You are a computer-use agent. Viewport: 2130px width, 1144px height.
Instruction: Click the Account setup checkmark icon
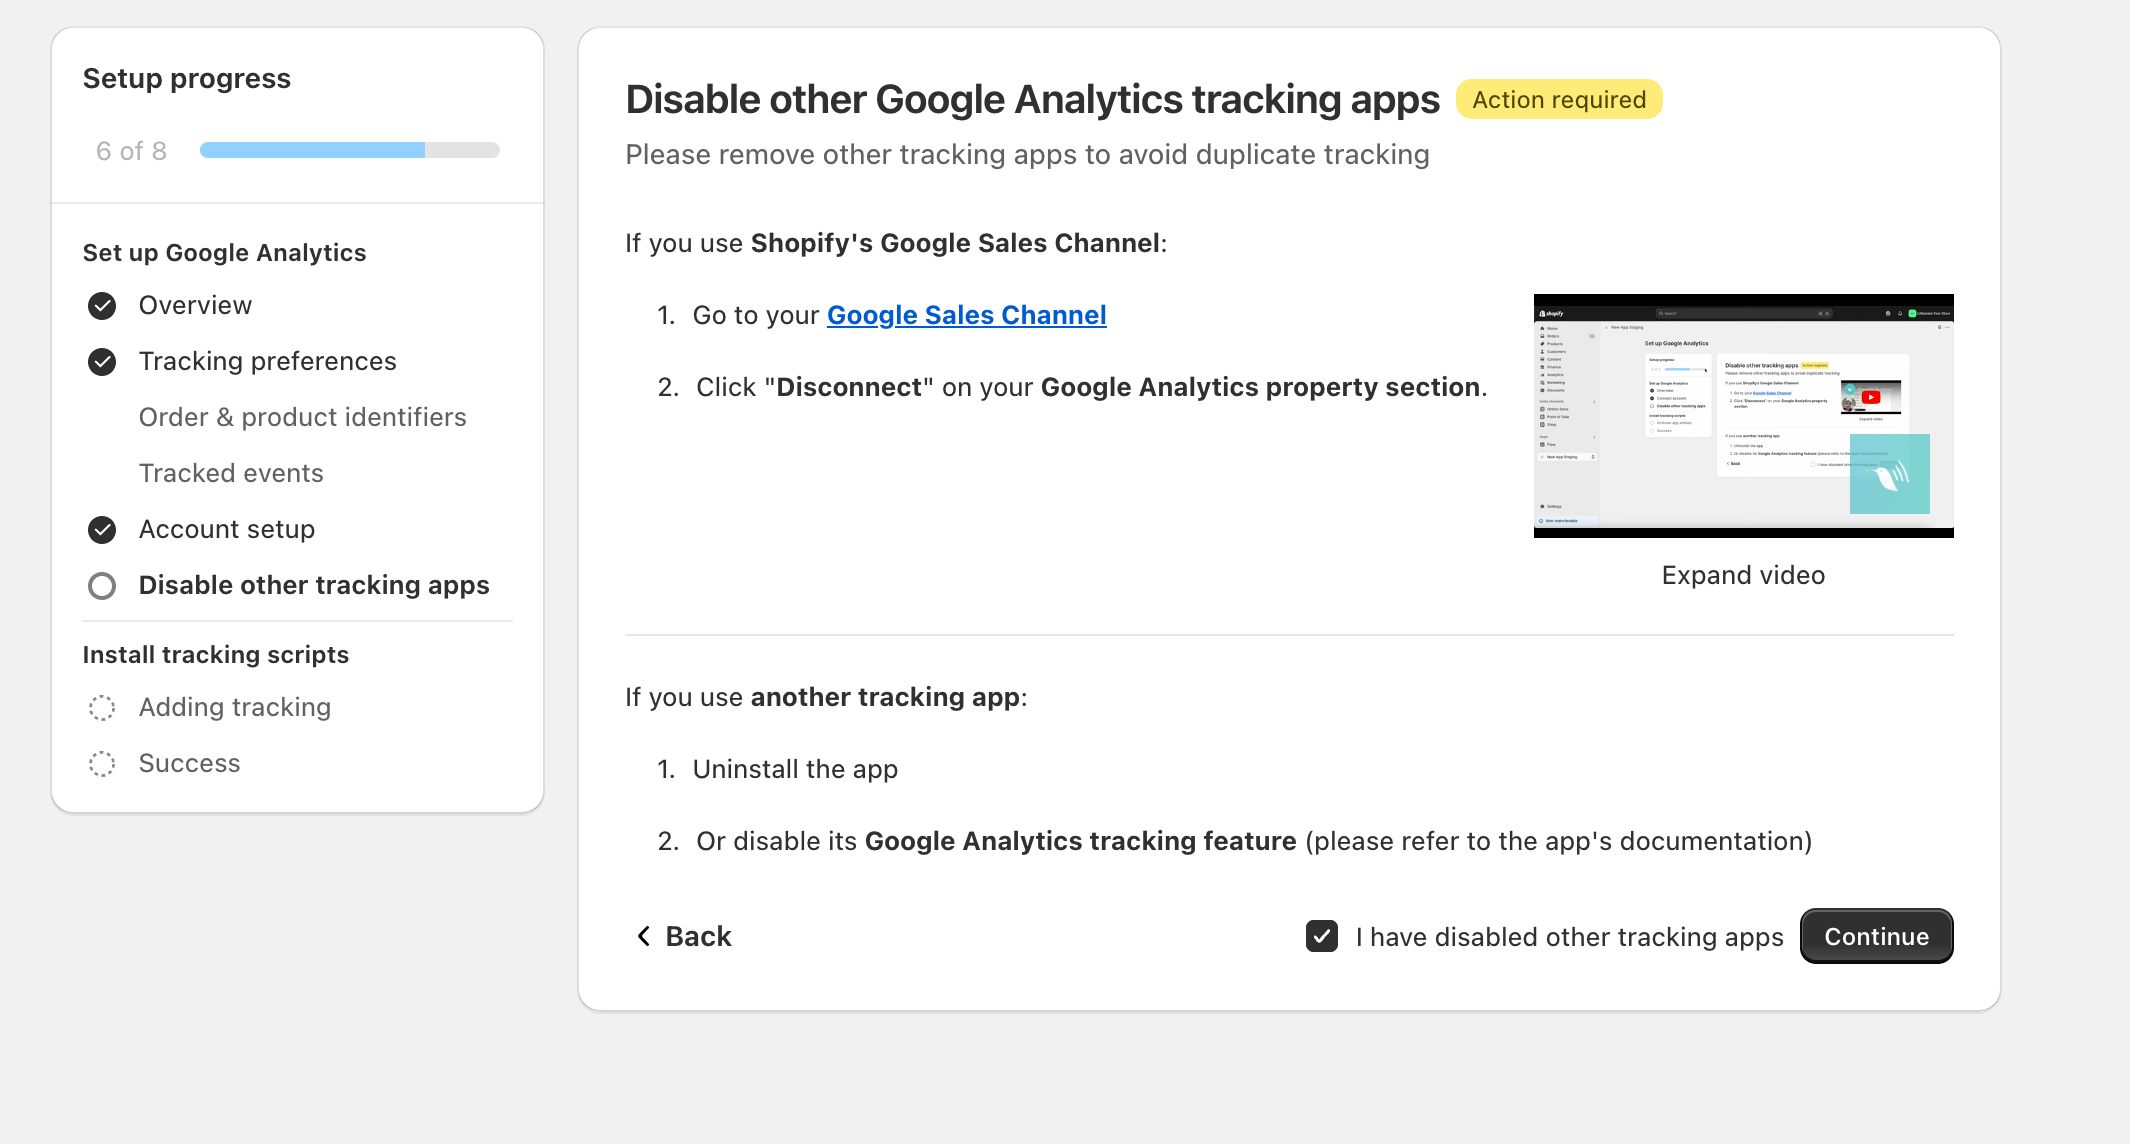pyautogui.click(x=102, y=530)
